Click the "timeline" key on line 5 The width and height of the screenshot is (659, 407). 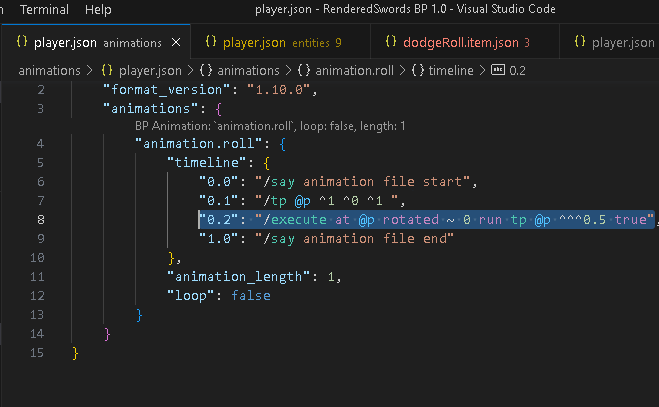[x=207, y=163]
